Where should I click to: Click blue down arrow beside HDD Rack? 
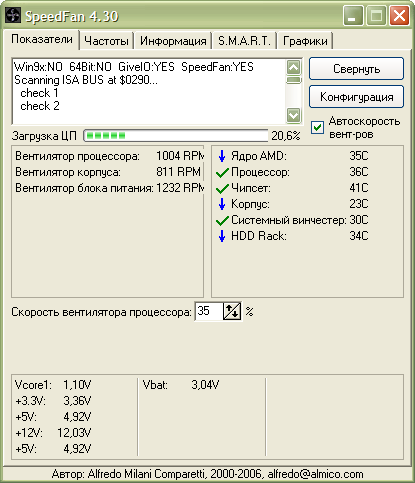pyautogui.click(x=222, y=236)
